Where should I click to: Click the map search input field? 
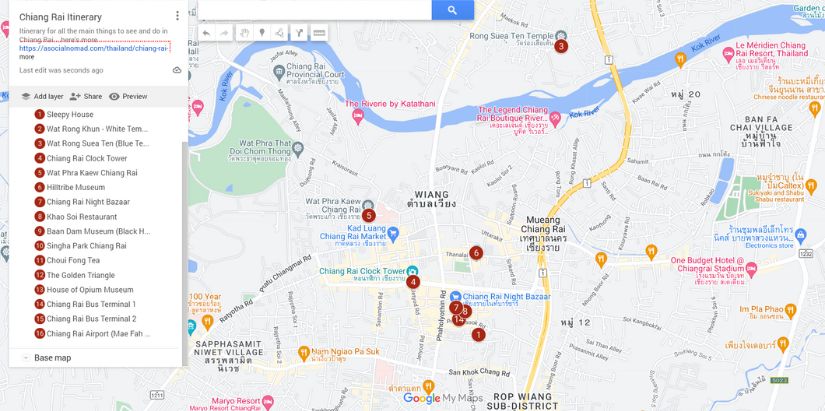(x=315, y=10)
